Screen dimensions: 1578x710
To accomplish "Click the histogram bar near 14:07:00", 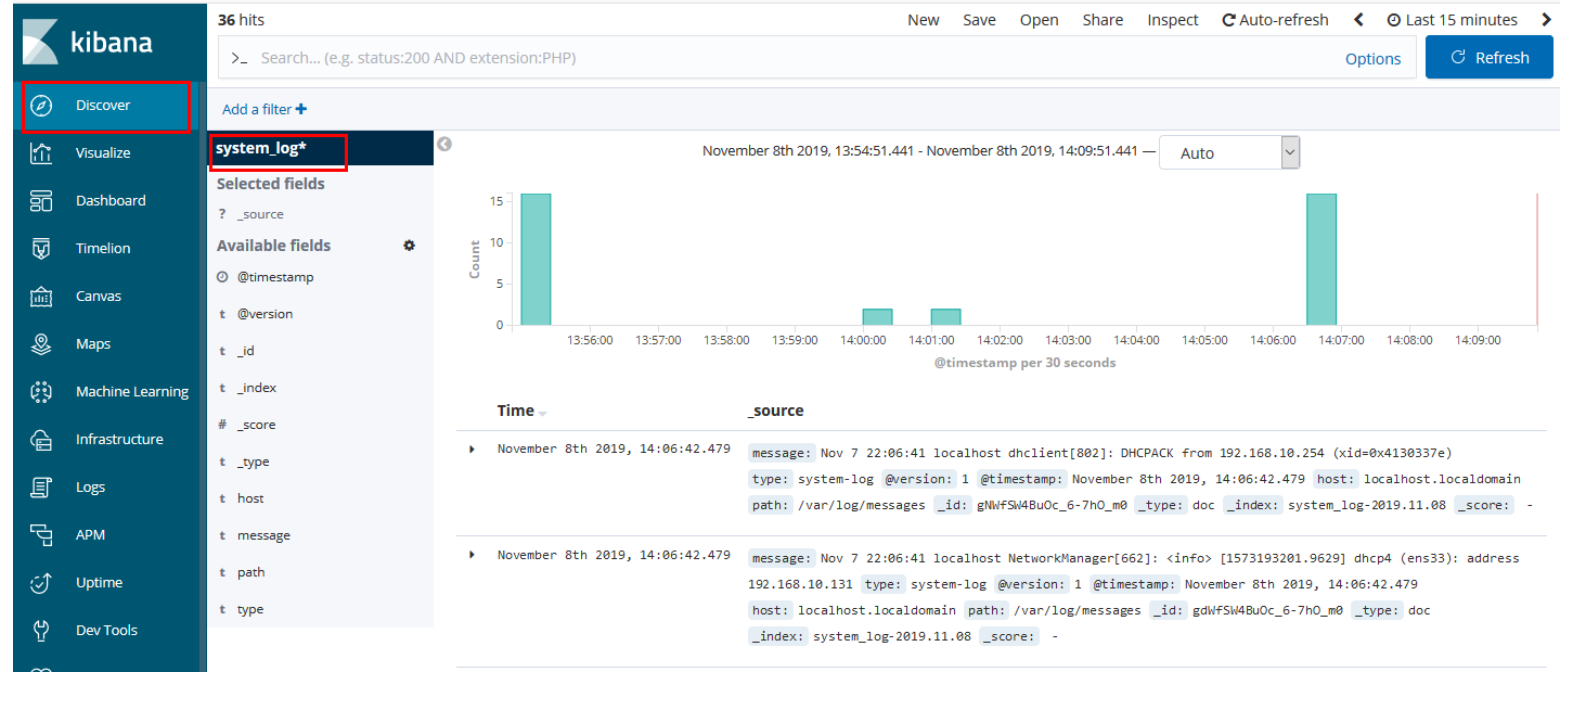I will pyautogui.click(x=1321, y=259).
